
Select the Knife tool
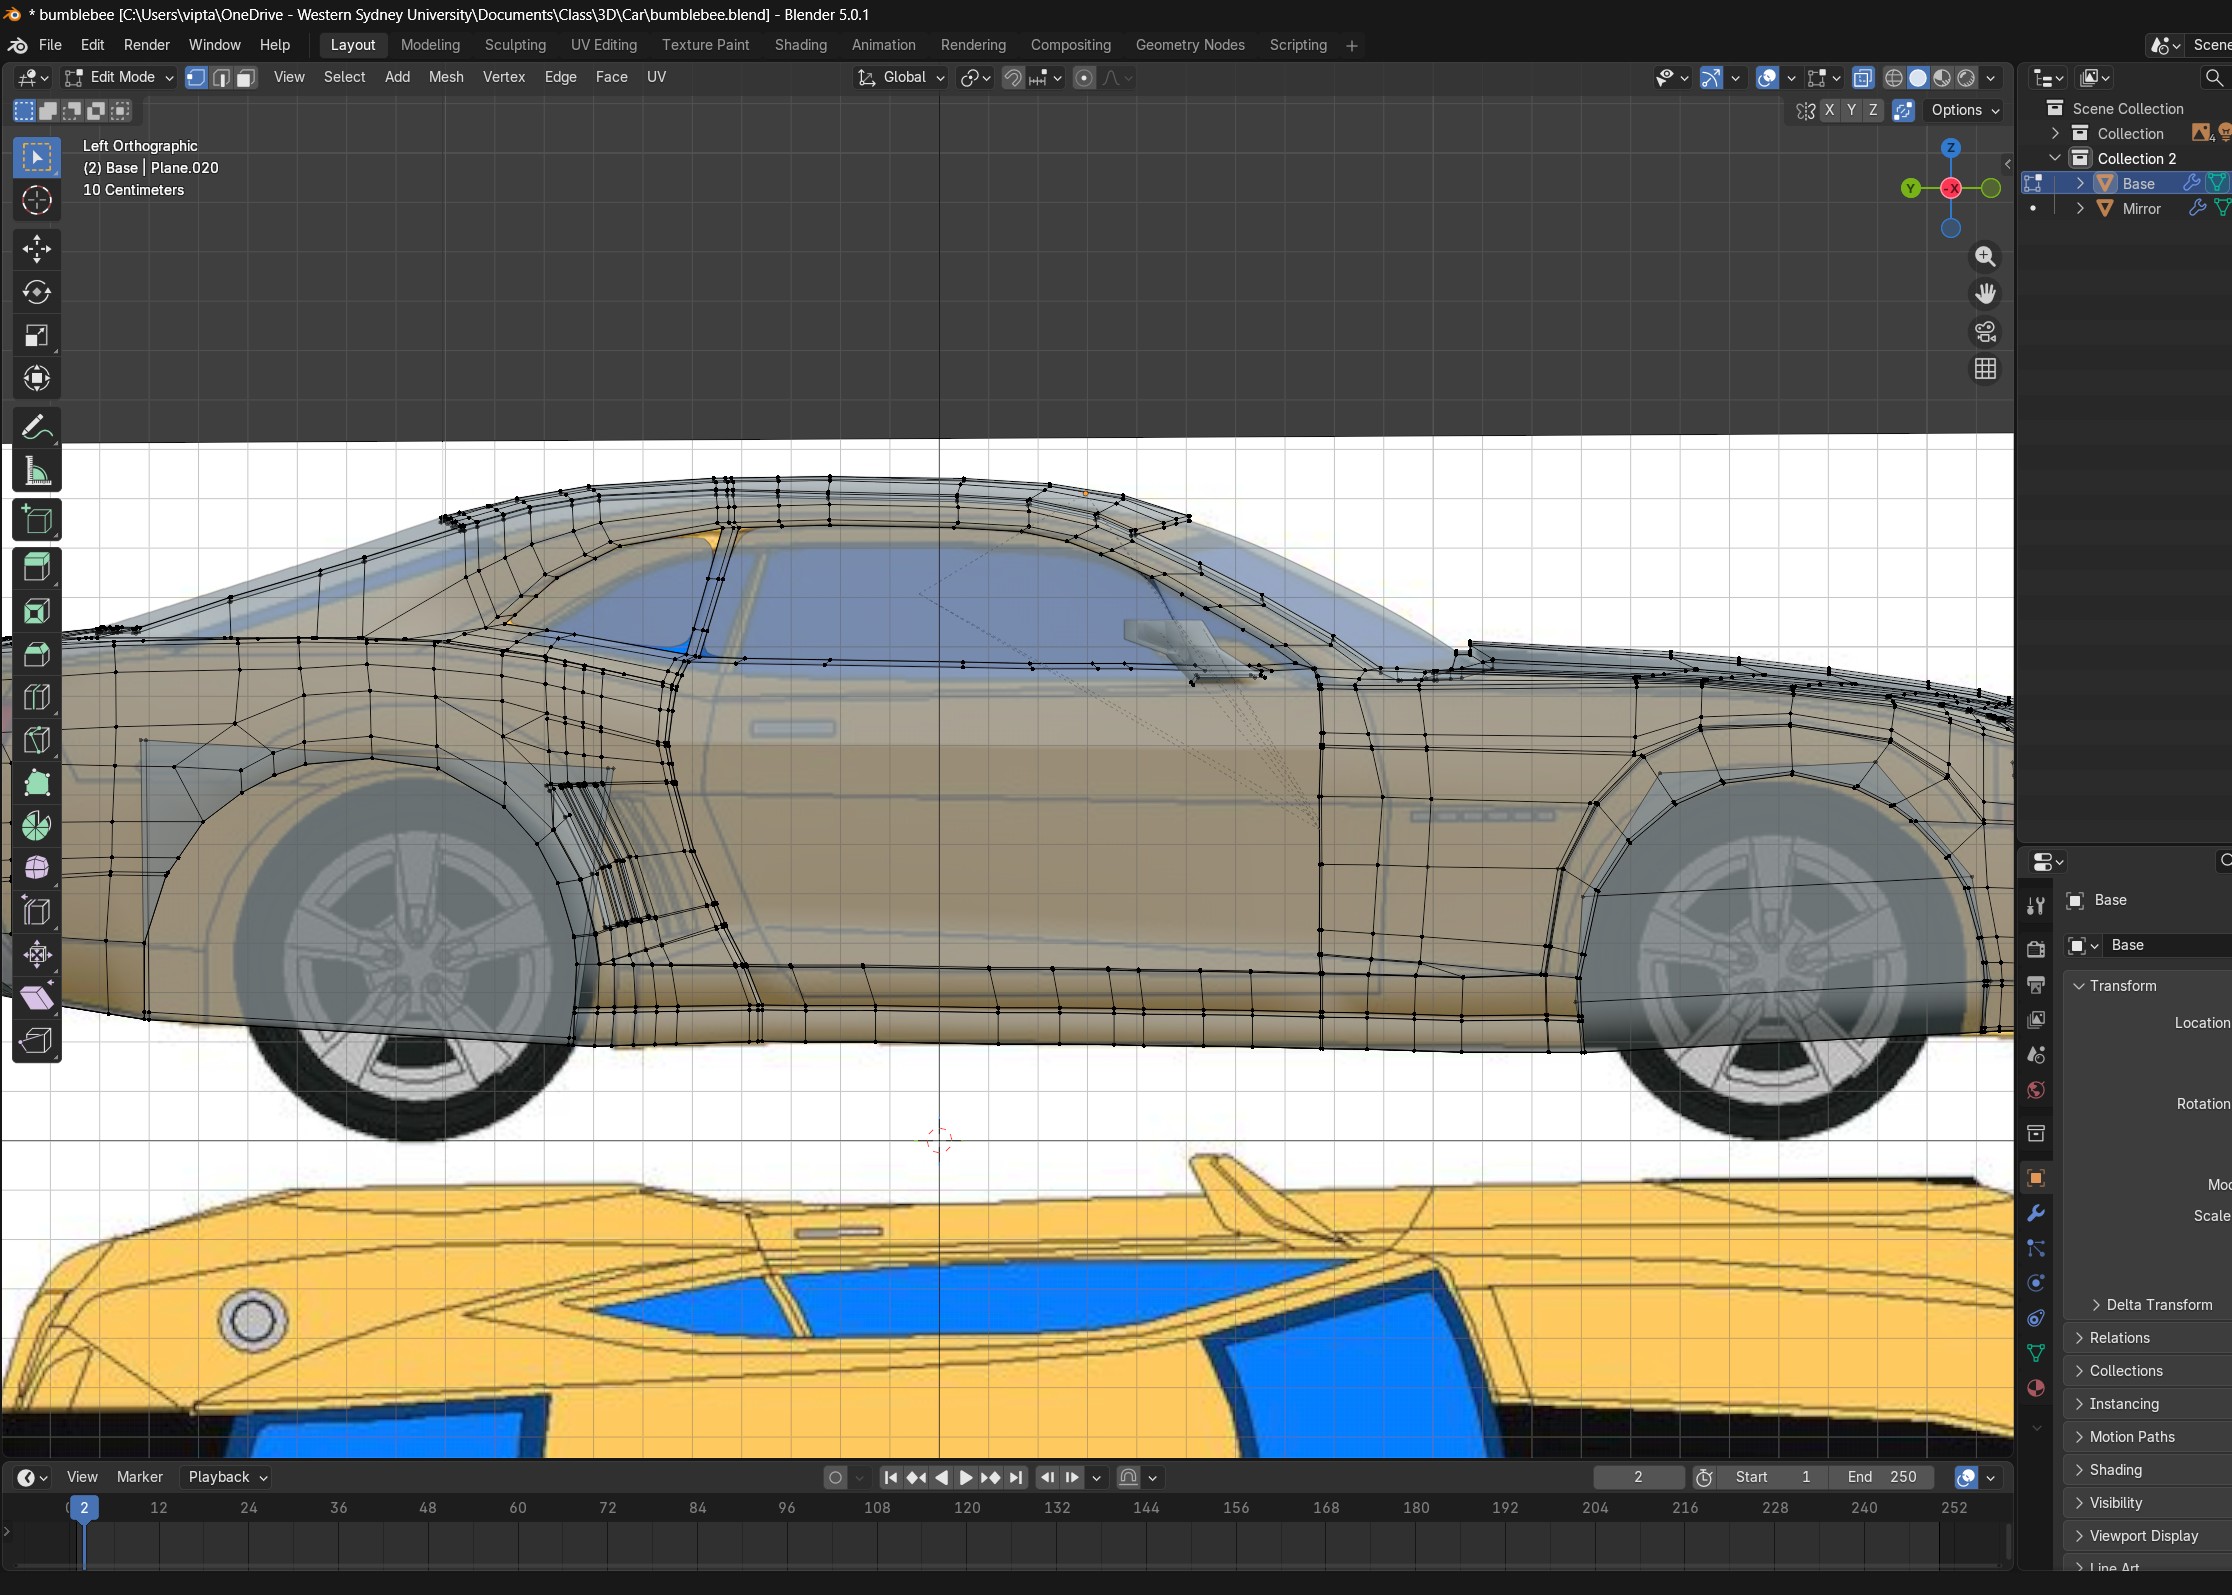point(37,740)
